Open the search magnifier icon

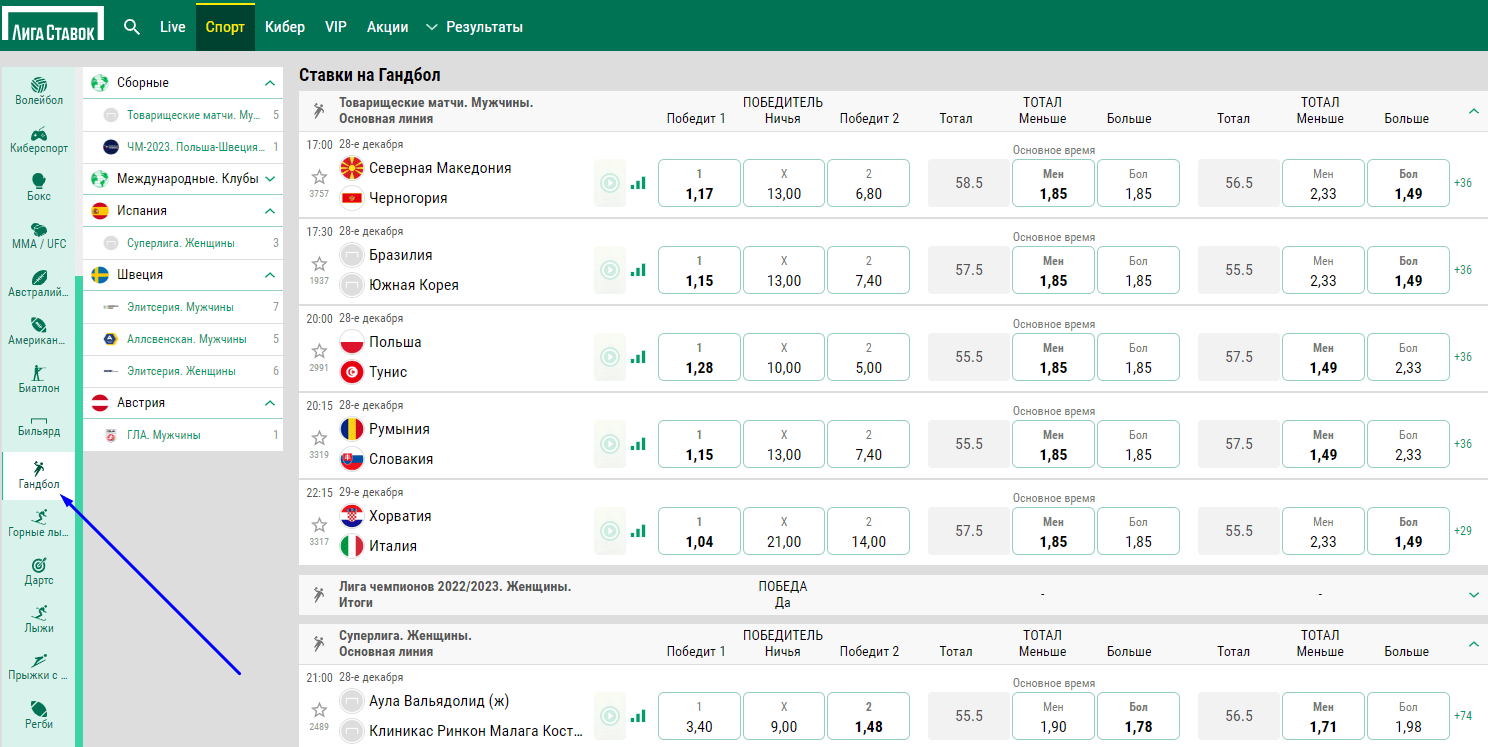[131, 27]
